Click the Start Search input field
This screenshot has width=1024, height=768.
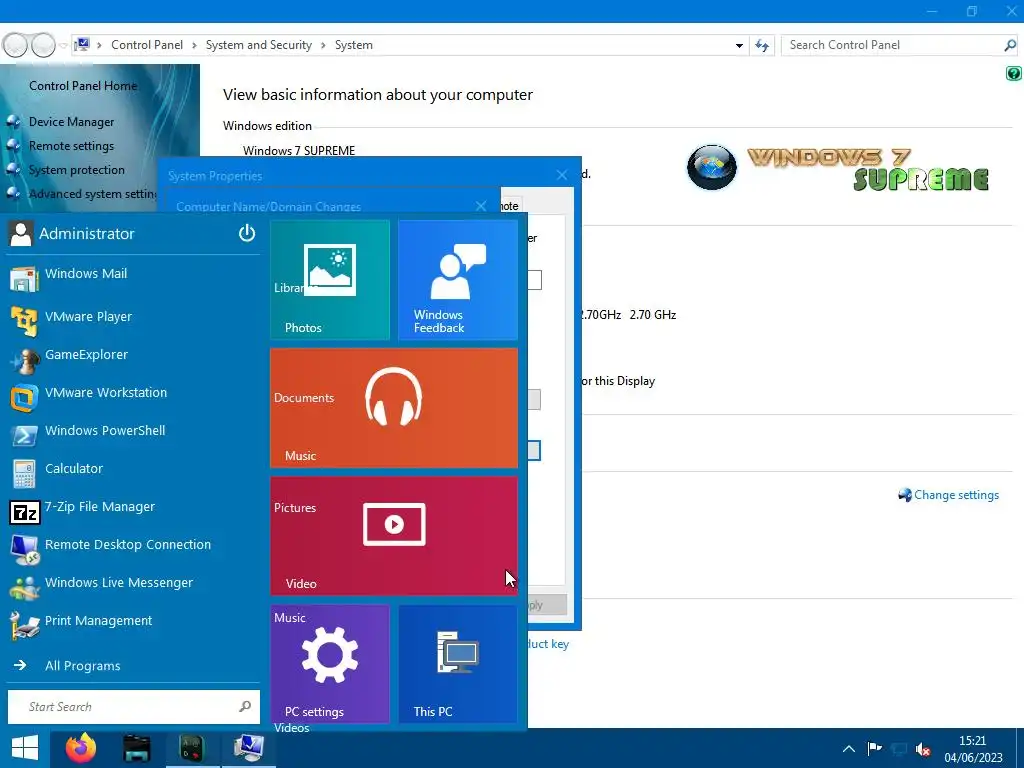[133, 707]
